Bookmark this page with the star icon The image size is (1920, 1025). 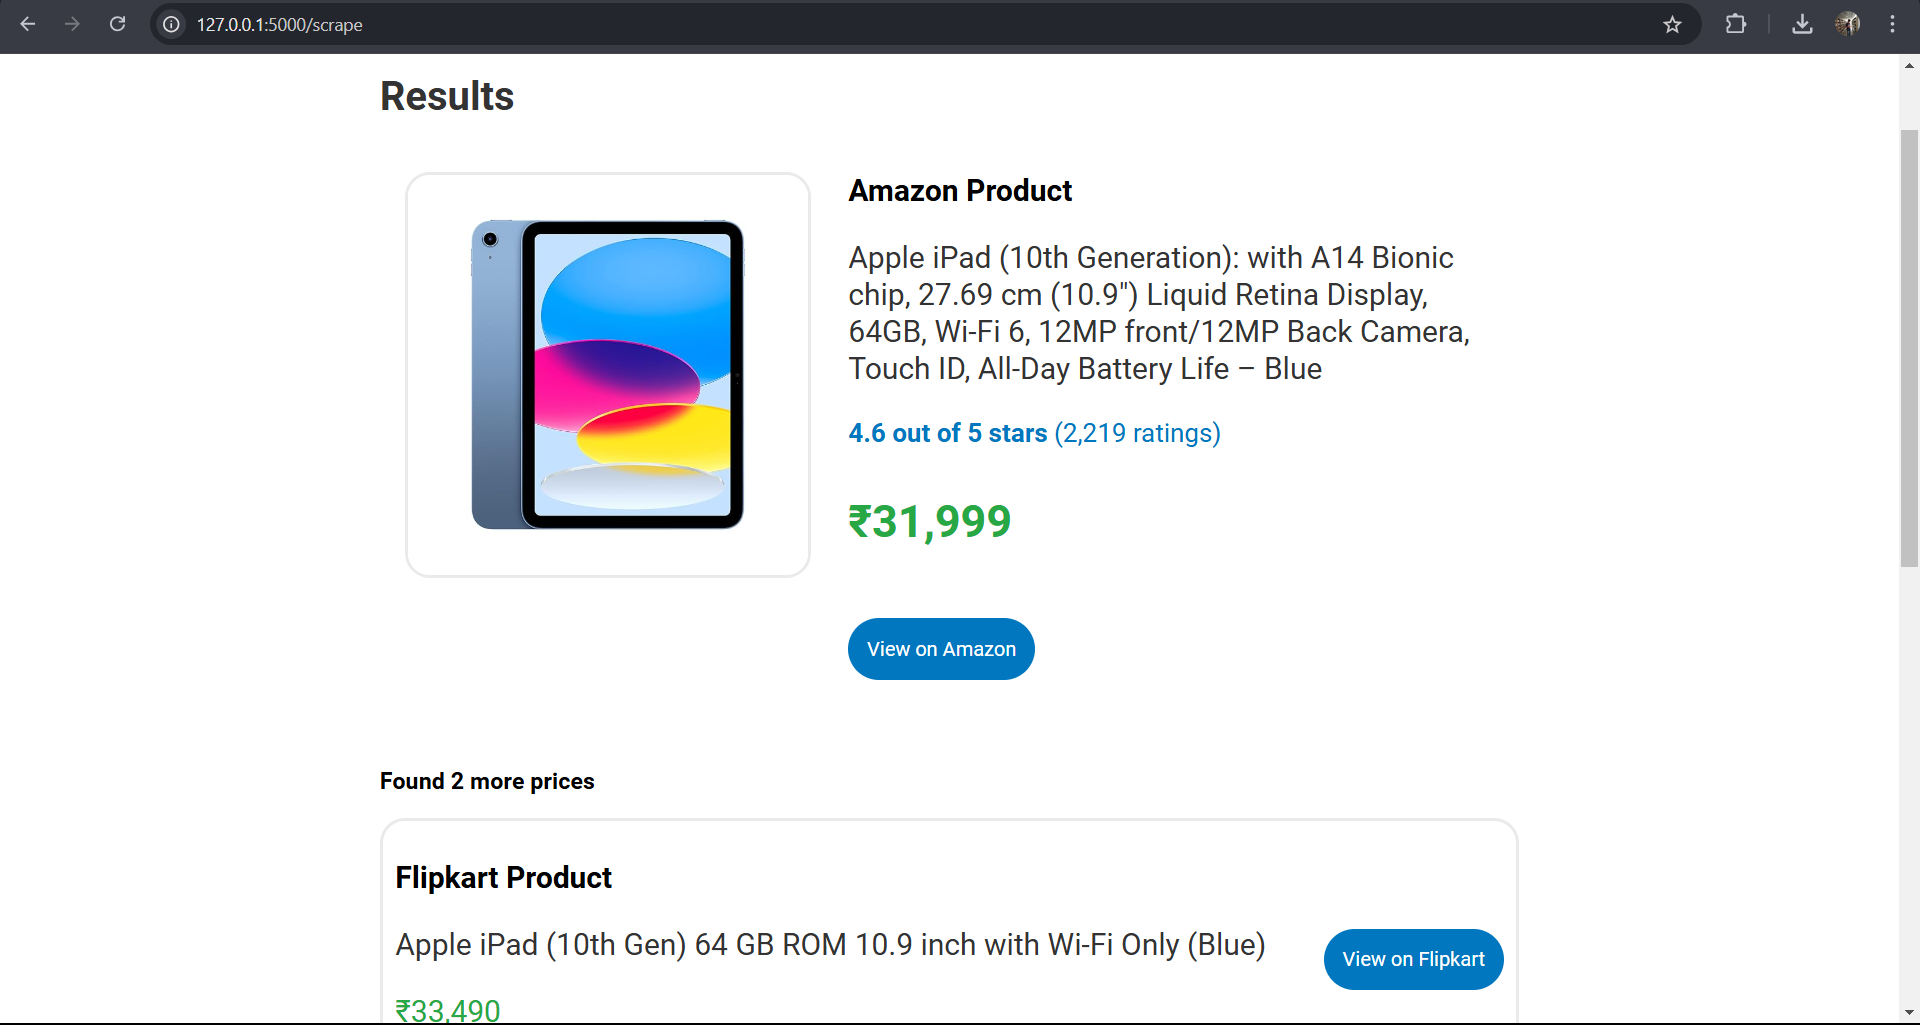1672,24
